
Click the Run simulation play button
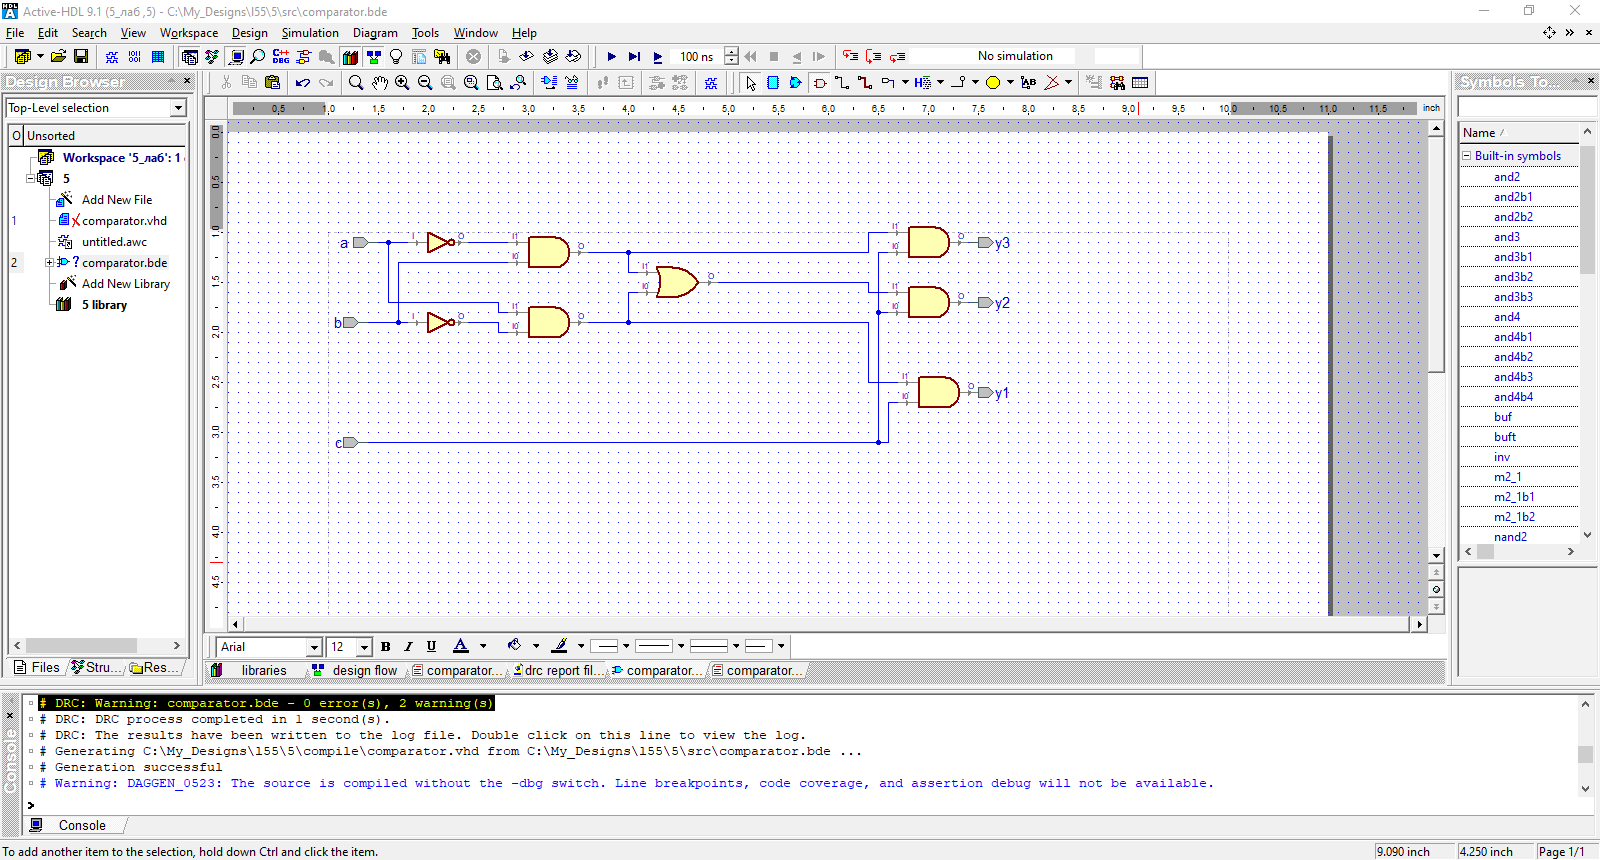tap(611, 57)
